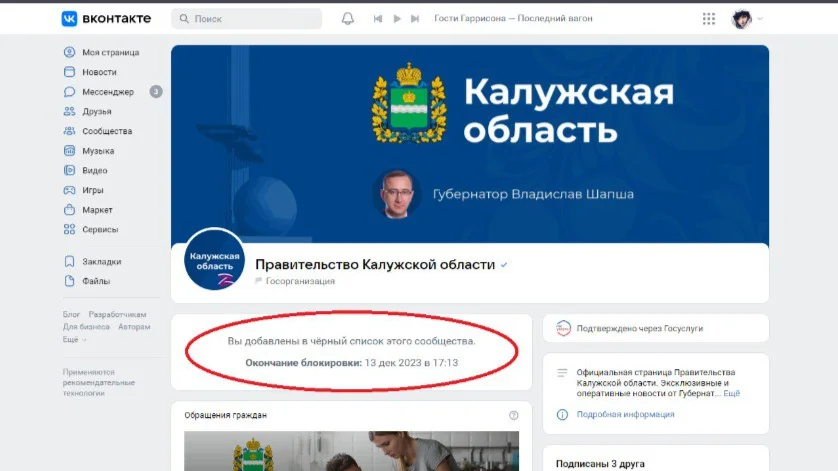Screen dimensions: 838x471
Task: Open notifications bell icon
Action: 347,19
